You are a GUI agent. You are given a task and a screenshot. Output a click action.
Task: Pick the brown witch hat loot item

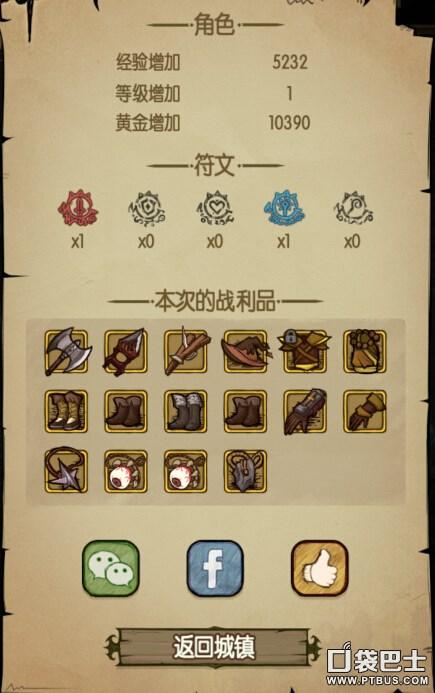point(246,352)
